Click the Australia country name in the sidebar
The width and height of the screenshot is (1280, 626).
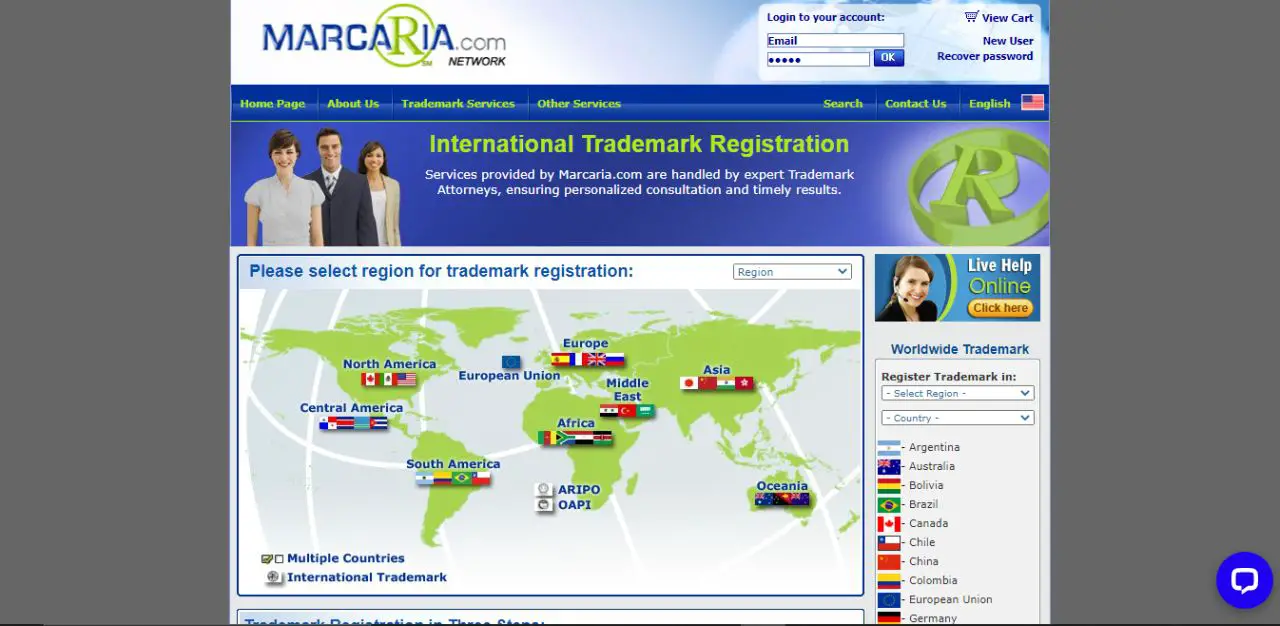coord(932,466)
